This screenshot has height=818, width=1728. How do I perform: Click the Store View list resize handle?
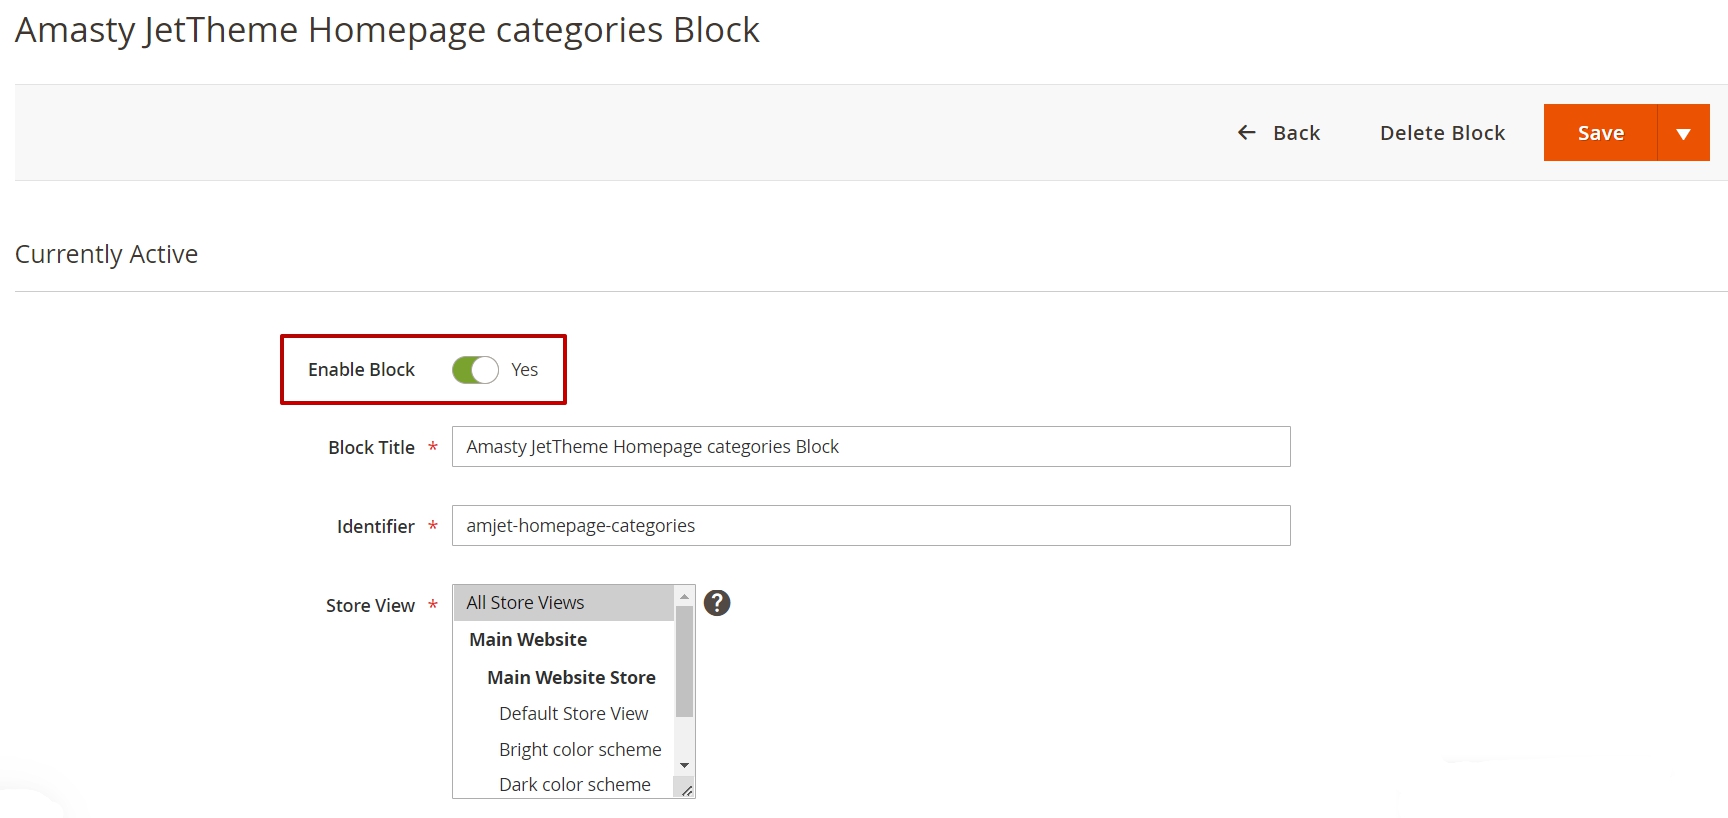tap(686, 790)
